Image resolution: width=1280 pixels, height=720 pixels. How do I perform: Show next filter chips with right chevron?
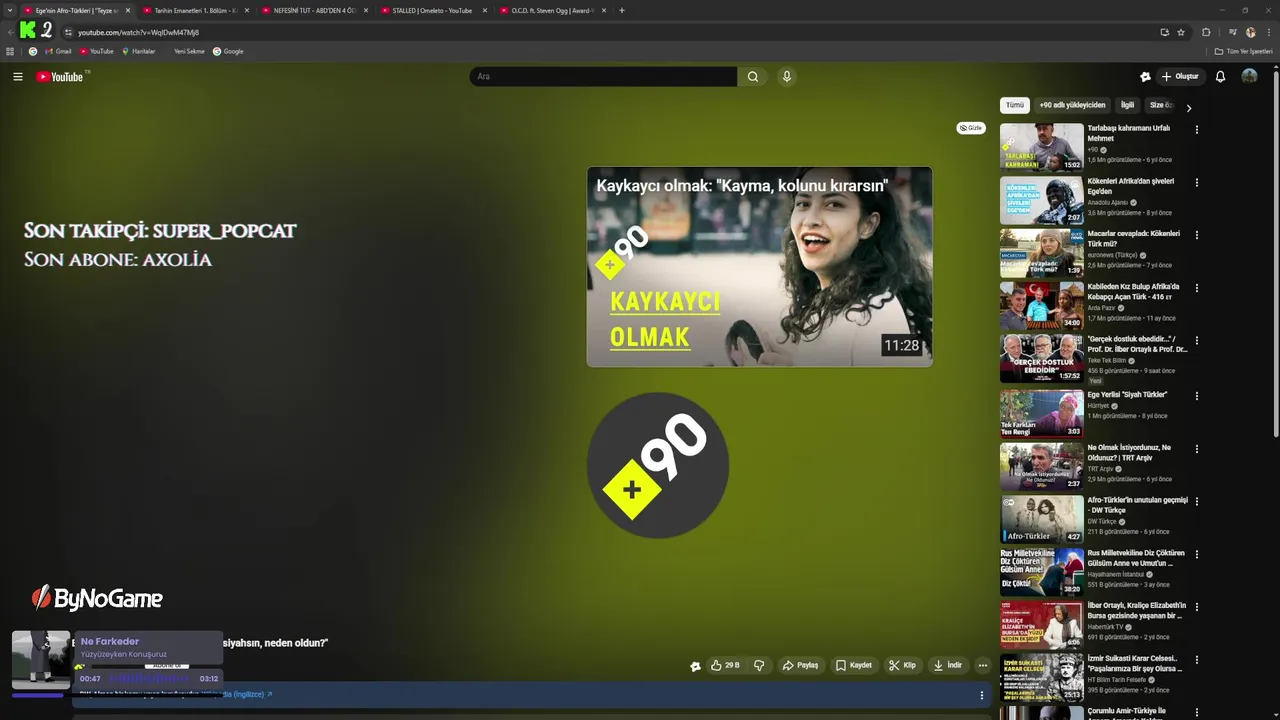(x=1188, y=107)
